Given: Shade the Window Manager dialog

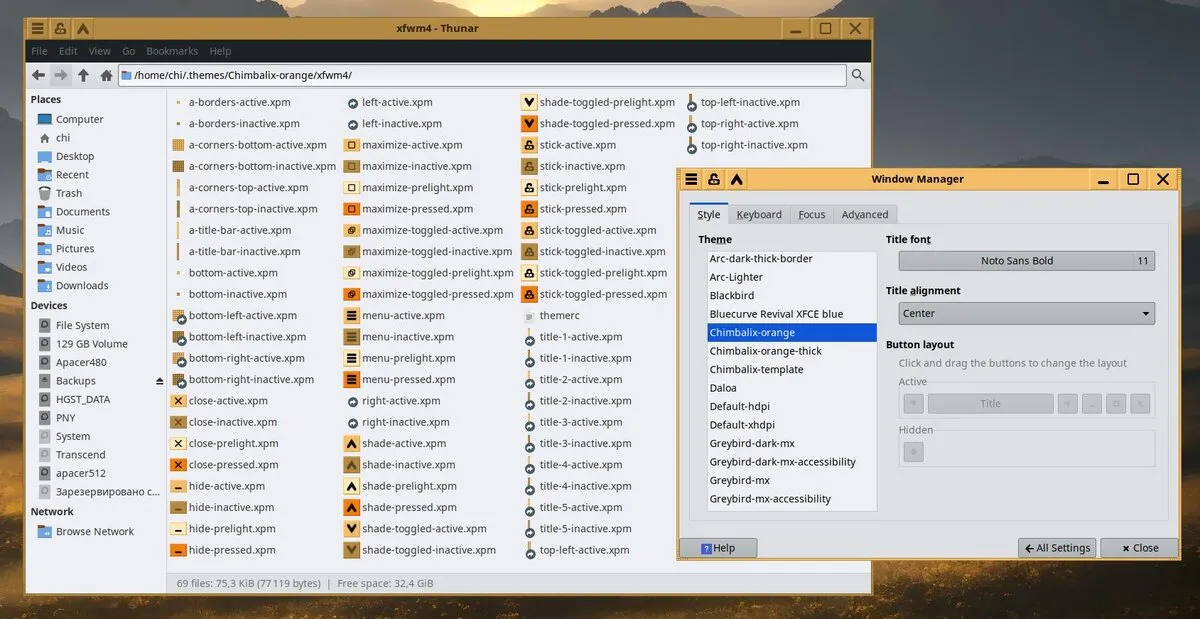Looking at the screenshot, I should [x=736, y=180].
